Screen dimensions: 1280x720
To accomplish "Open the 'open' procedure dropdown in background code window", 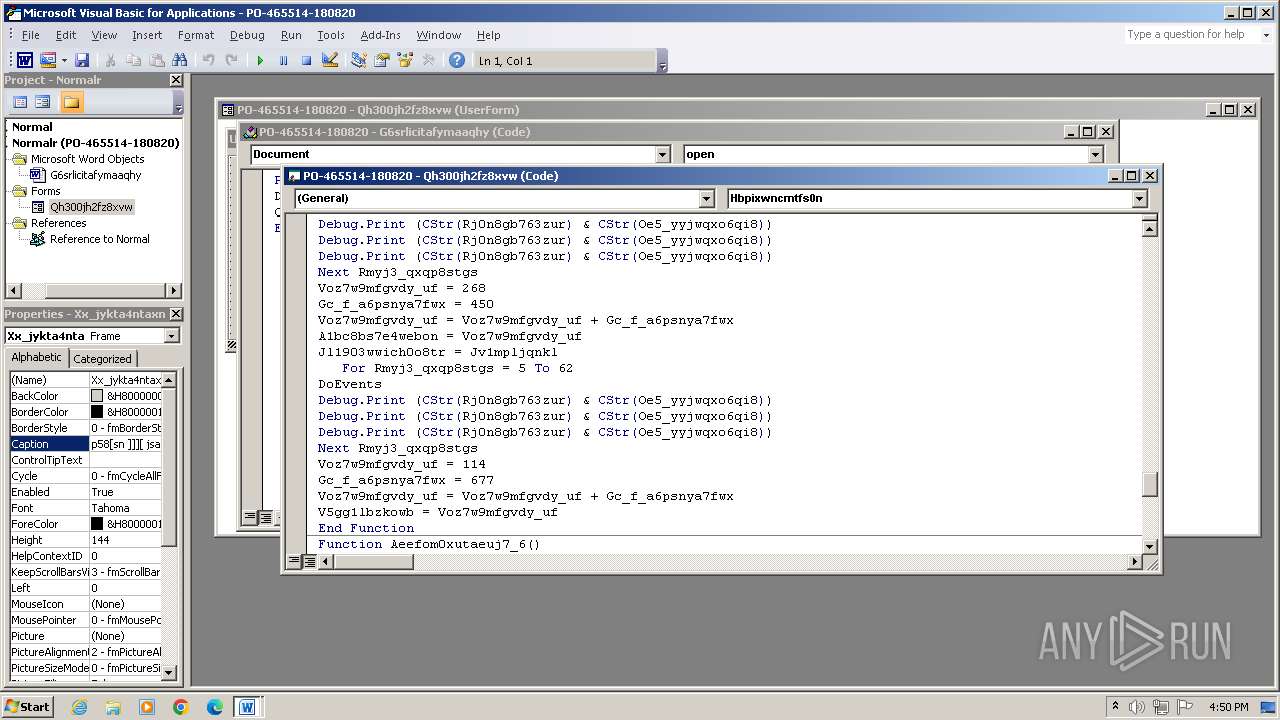I will [1095, 154].
